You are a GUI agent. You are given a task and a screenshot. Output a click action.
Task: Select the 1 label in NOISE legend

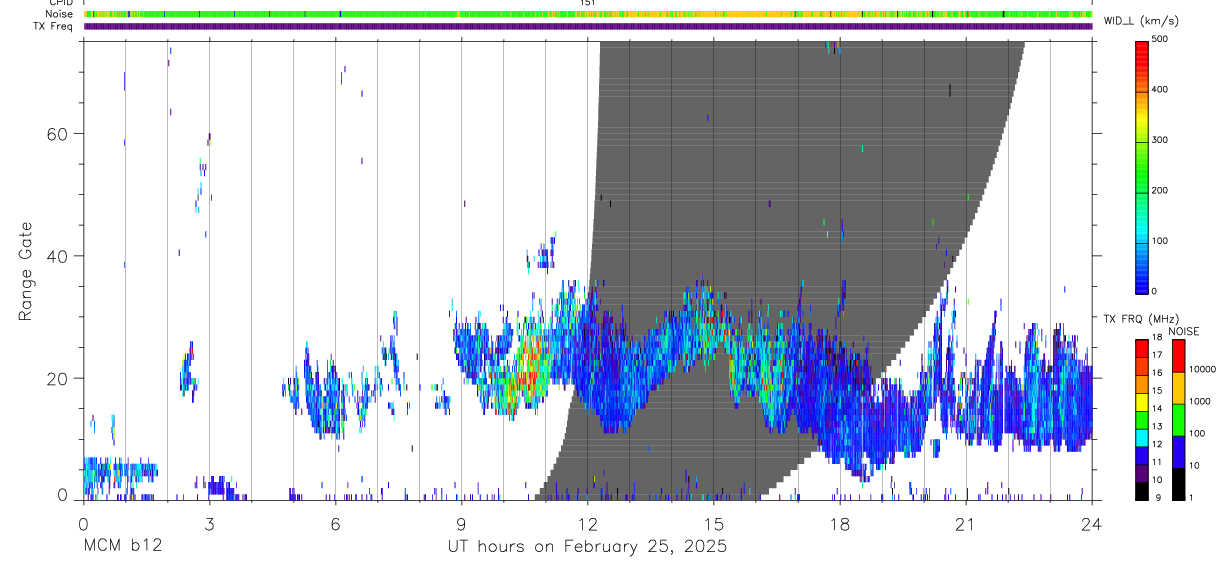coord(1190,497)
